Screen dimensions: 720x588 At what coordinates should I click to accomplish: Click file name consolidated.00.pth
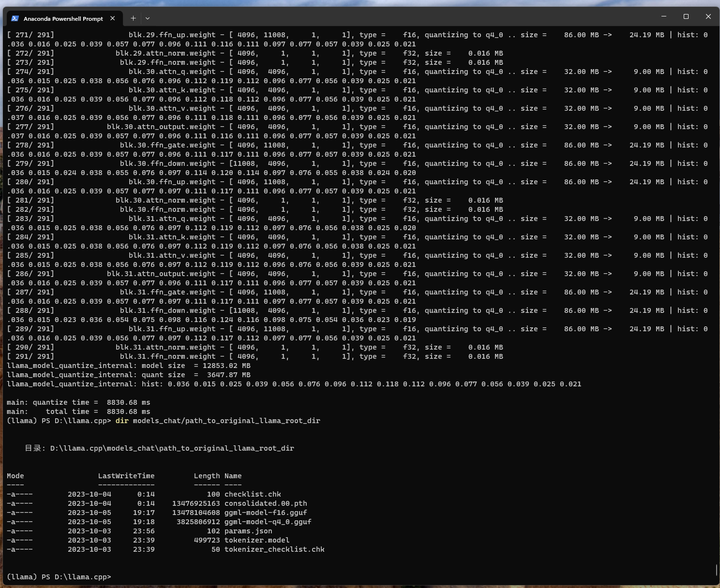pyautogui.click(x=265, y=504)
